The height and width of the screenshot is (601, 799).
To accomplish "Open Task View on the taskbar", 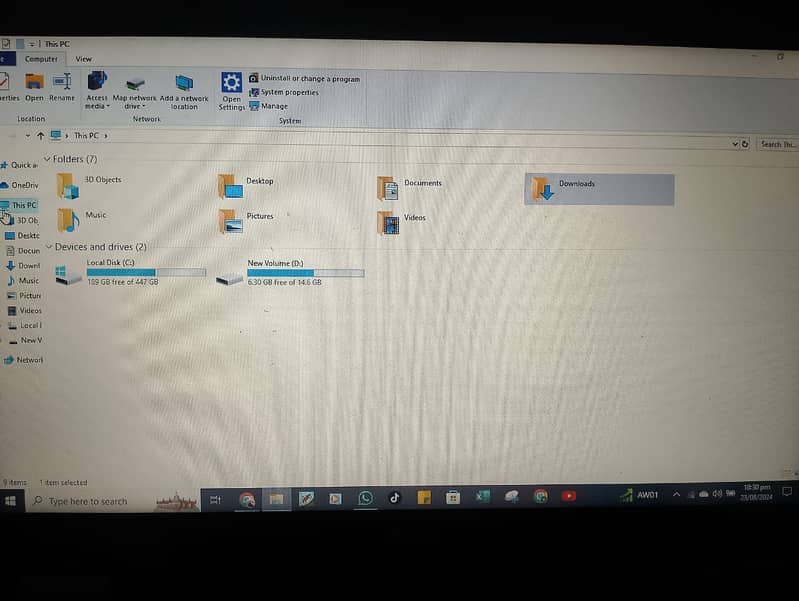I will 216,500.
